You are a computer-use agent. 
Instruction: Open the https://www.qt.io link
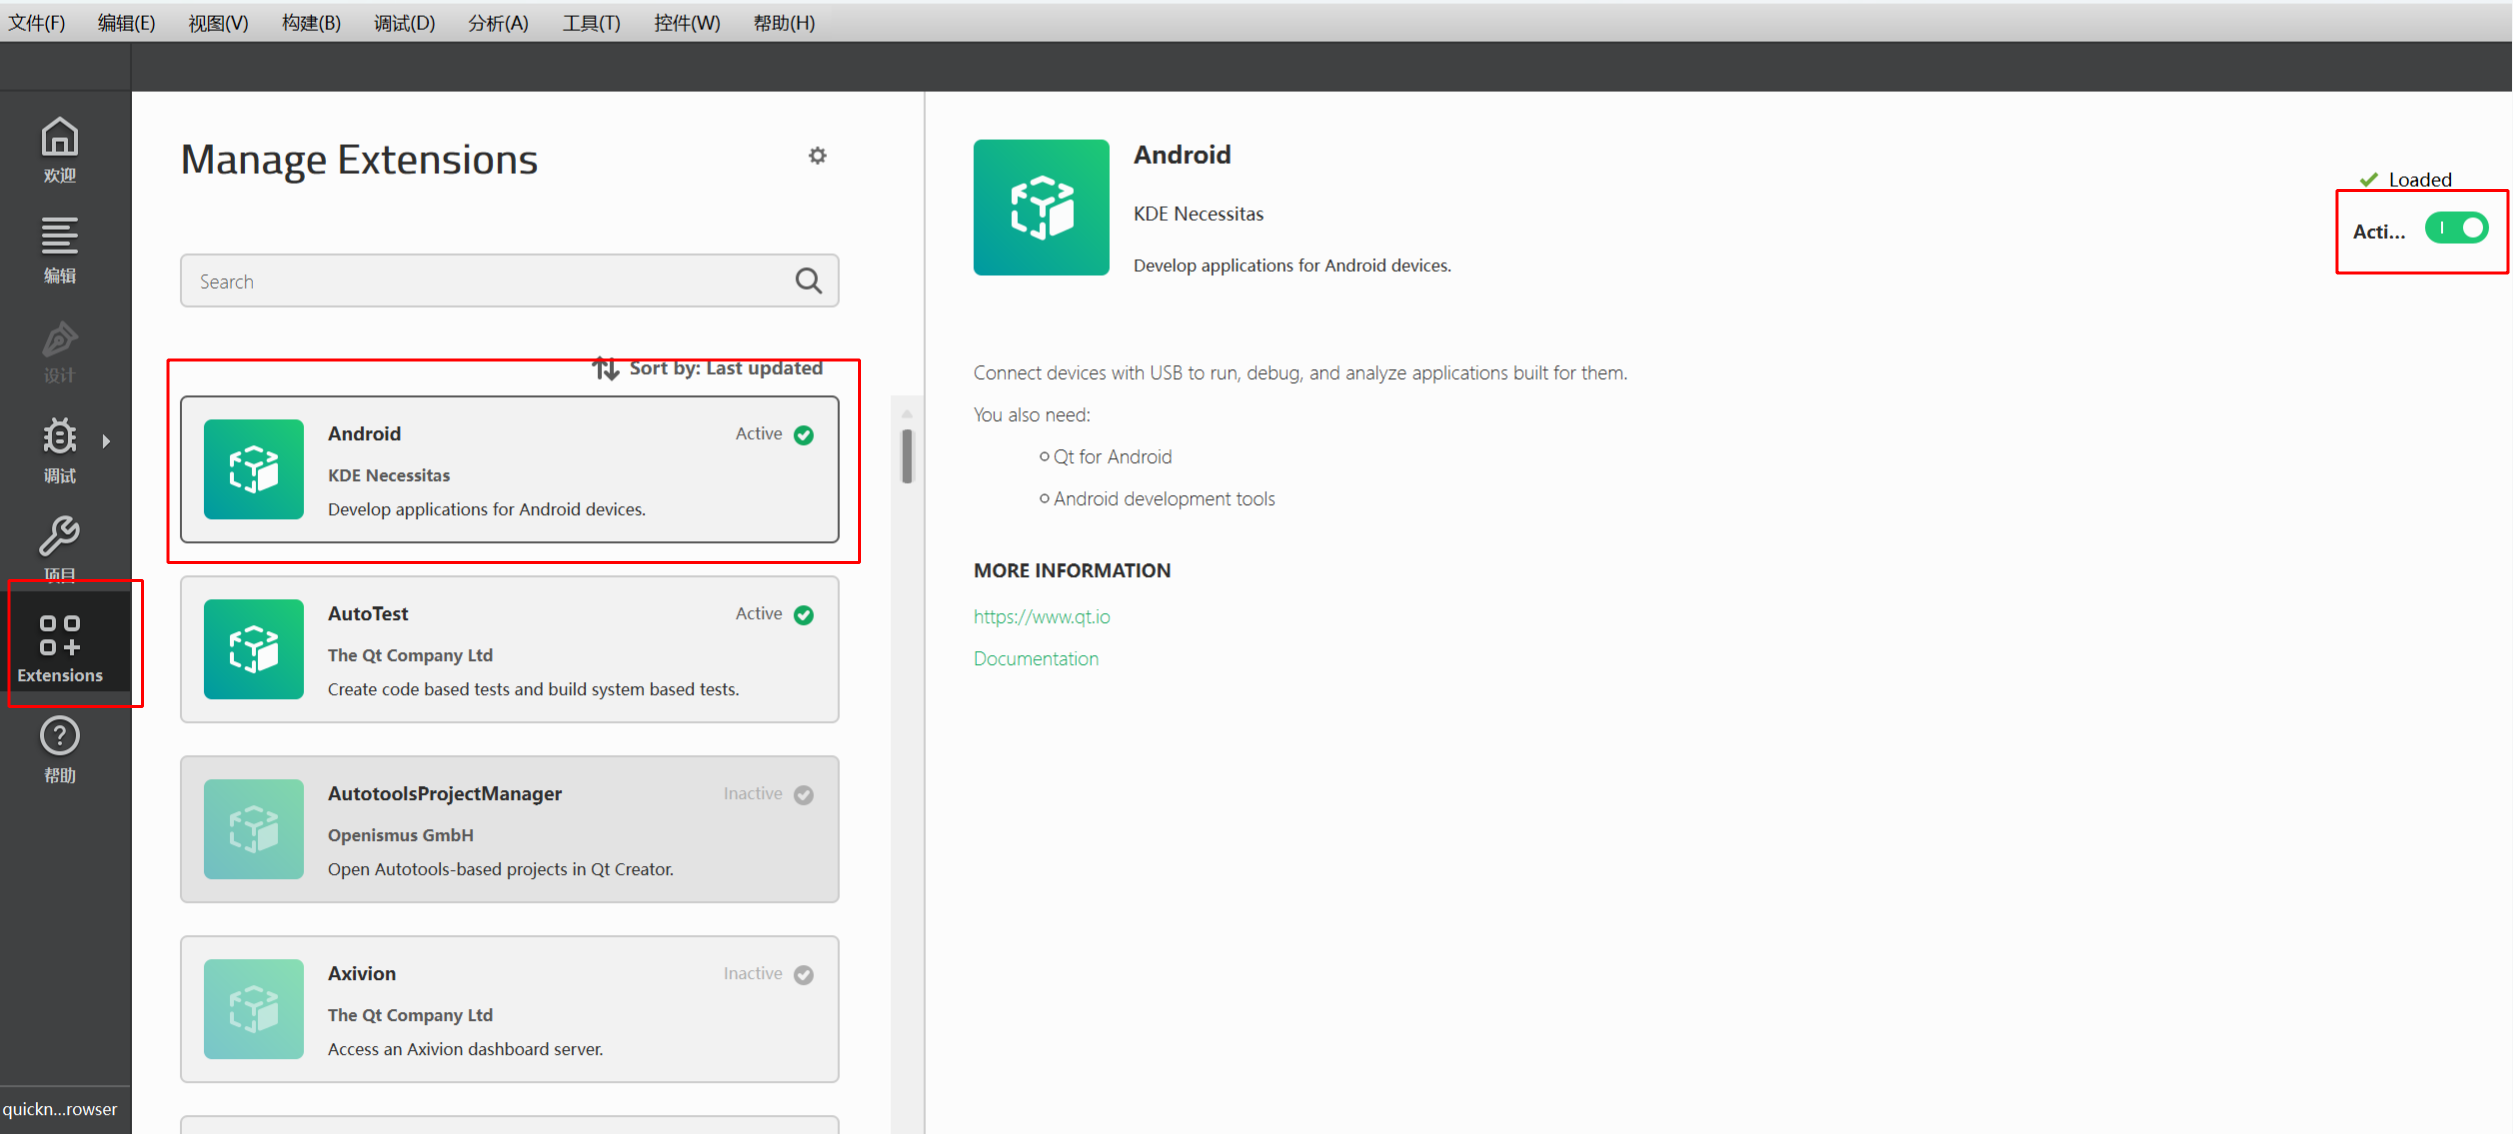coord(1041,617)
